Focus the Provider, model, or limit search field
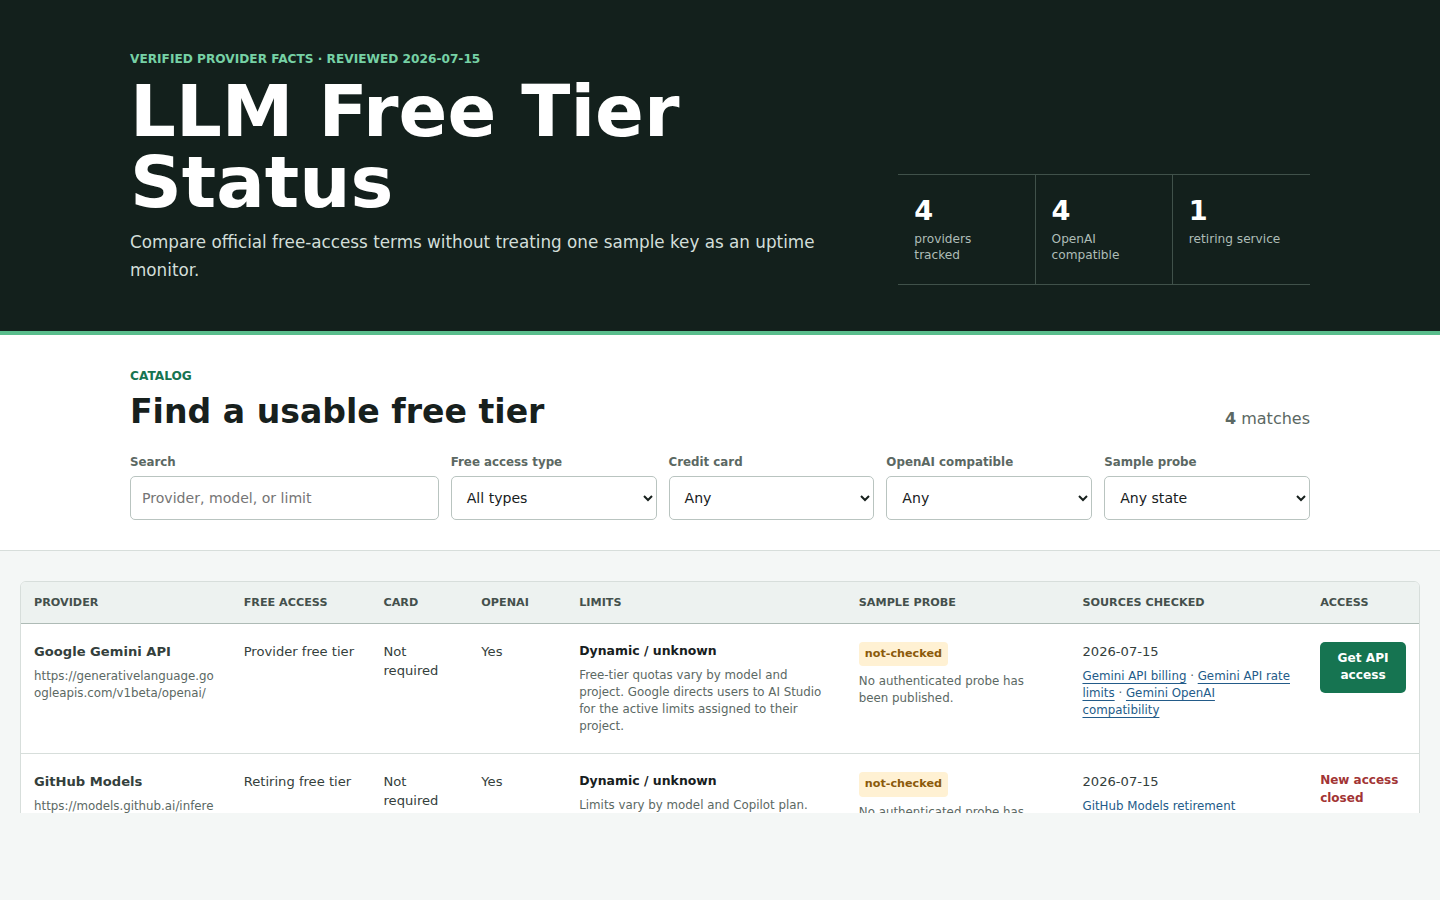The image size is (1440, 900). [284, 498]
